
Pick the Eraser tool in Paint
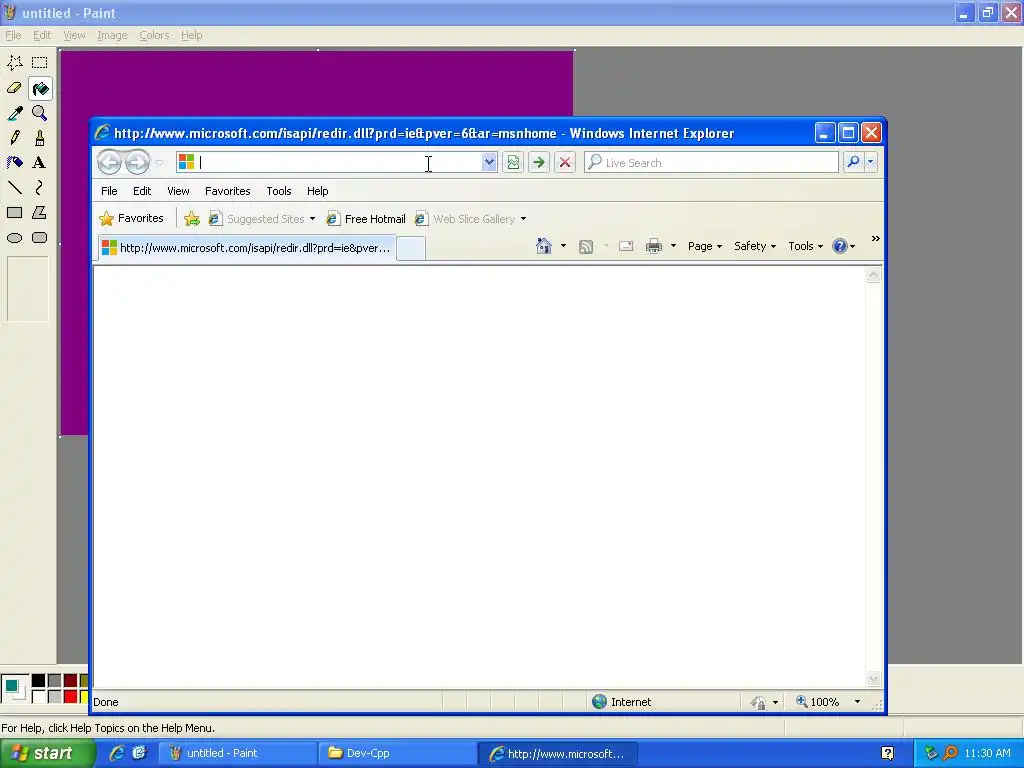click(15, 88)
